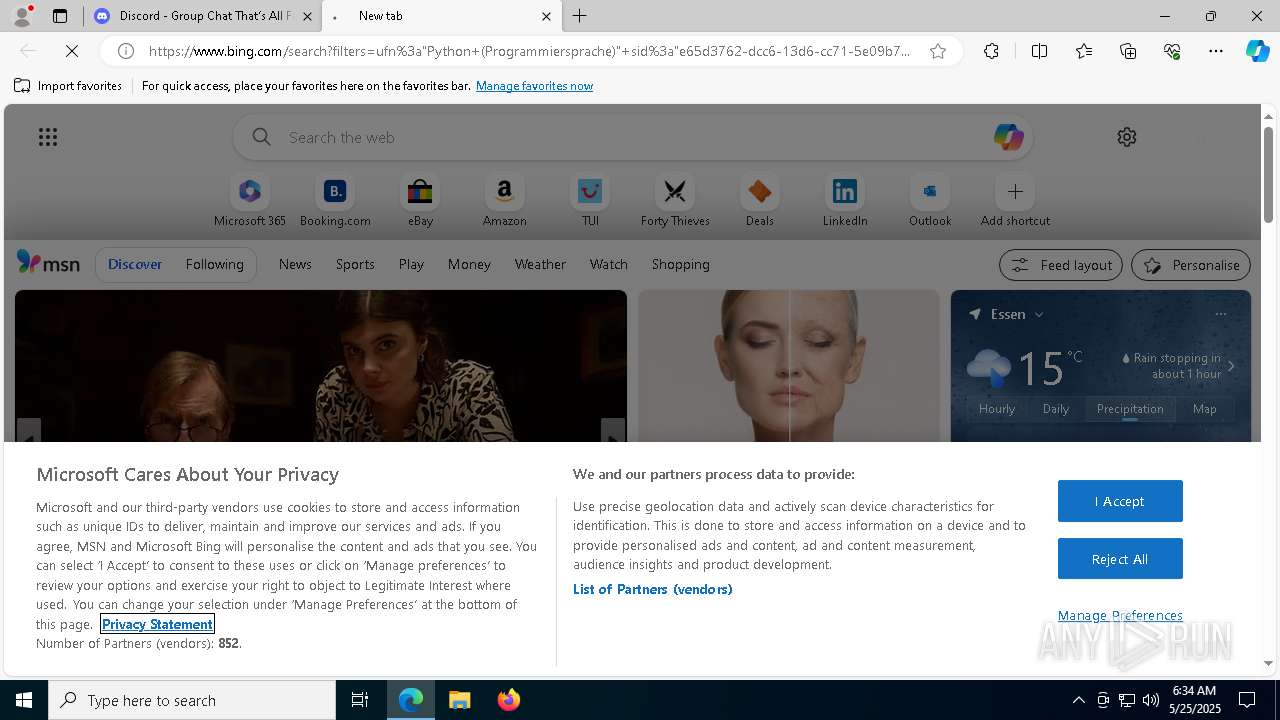The width and height of the screenshot is (1280, 720).
Task: Click I Accept privacy button
Action: pyautogui.click(x=1120, y=501)
